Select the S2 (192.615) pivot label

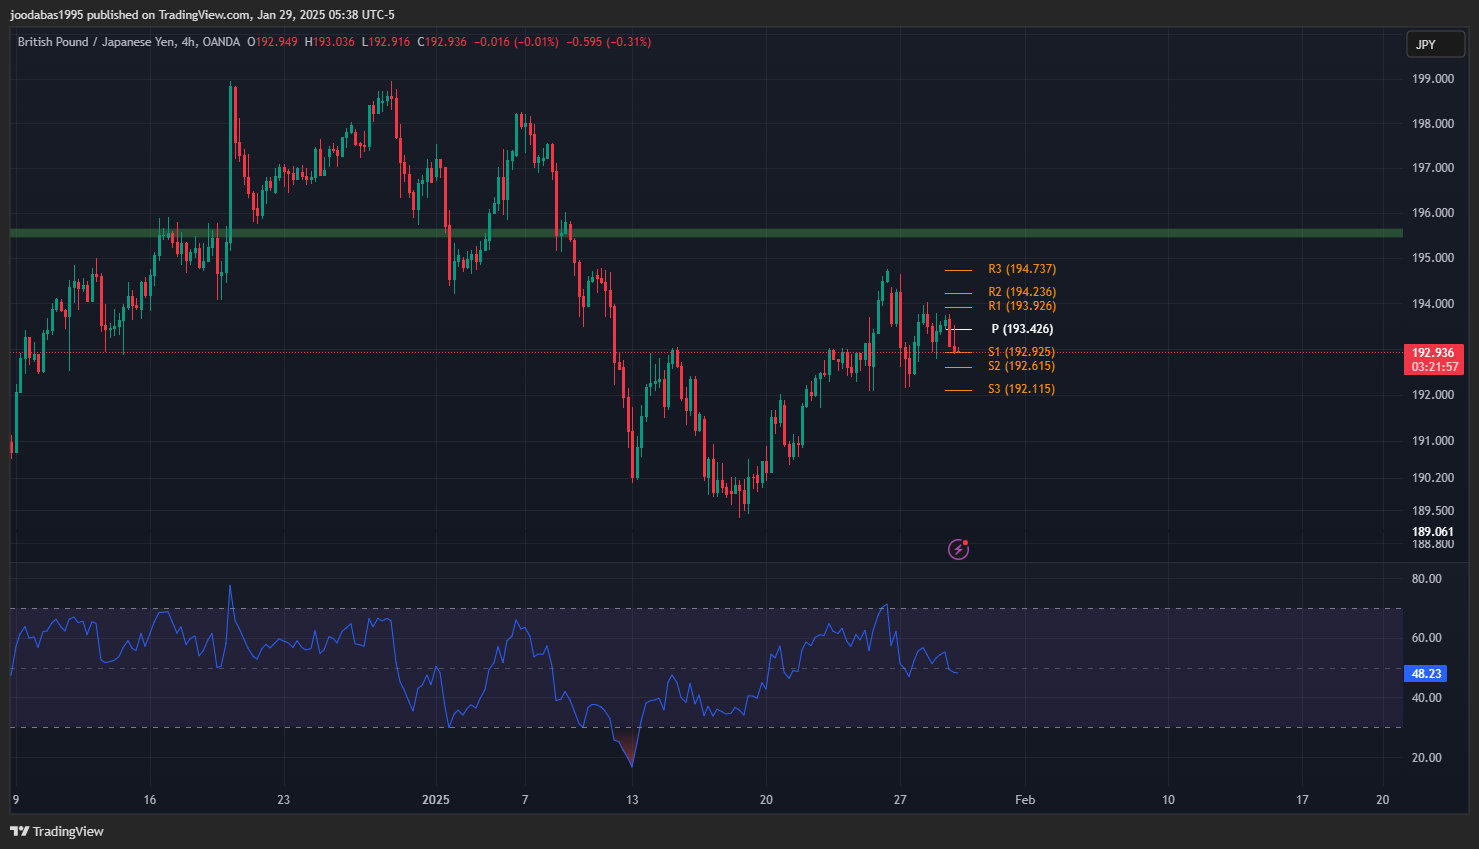coord(1021,366)
